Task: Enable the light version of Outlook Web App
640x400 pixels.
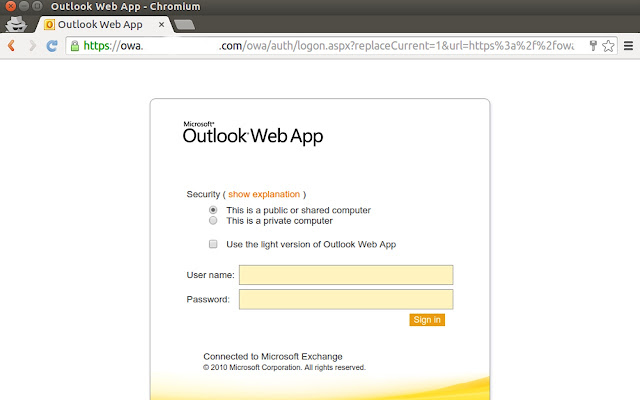Action: (x=213, y=244)
